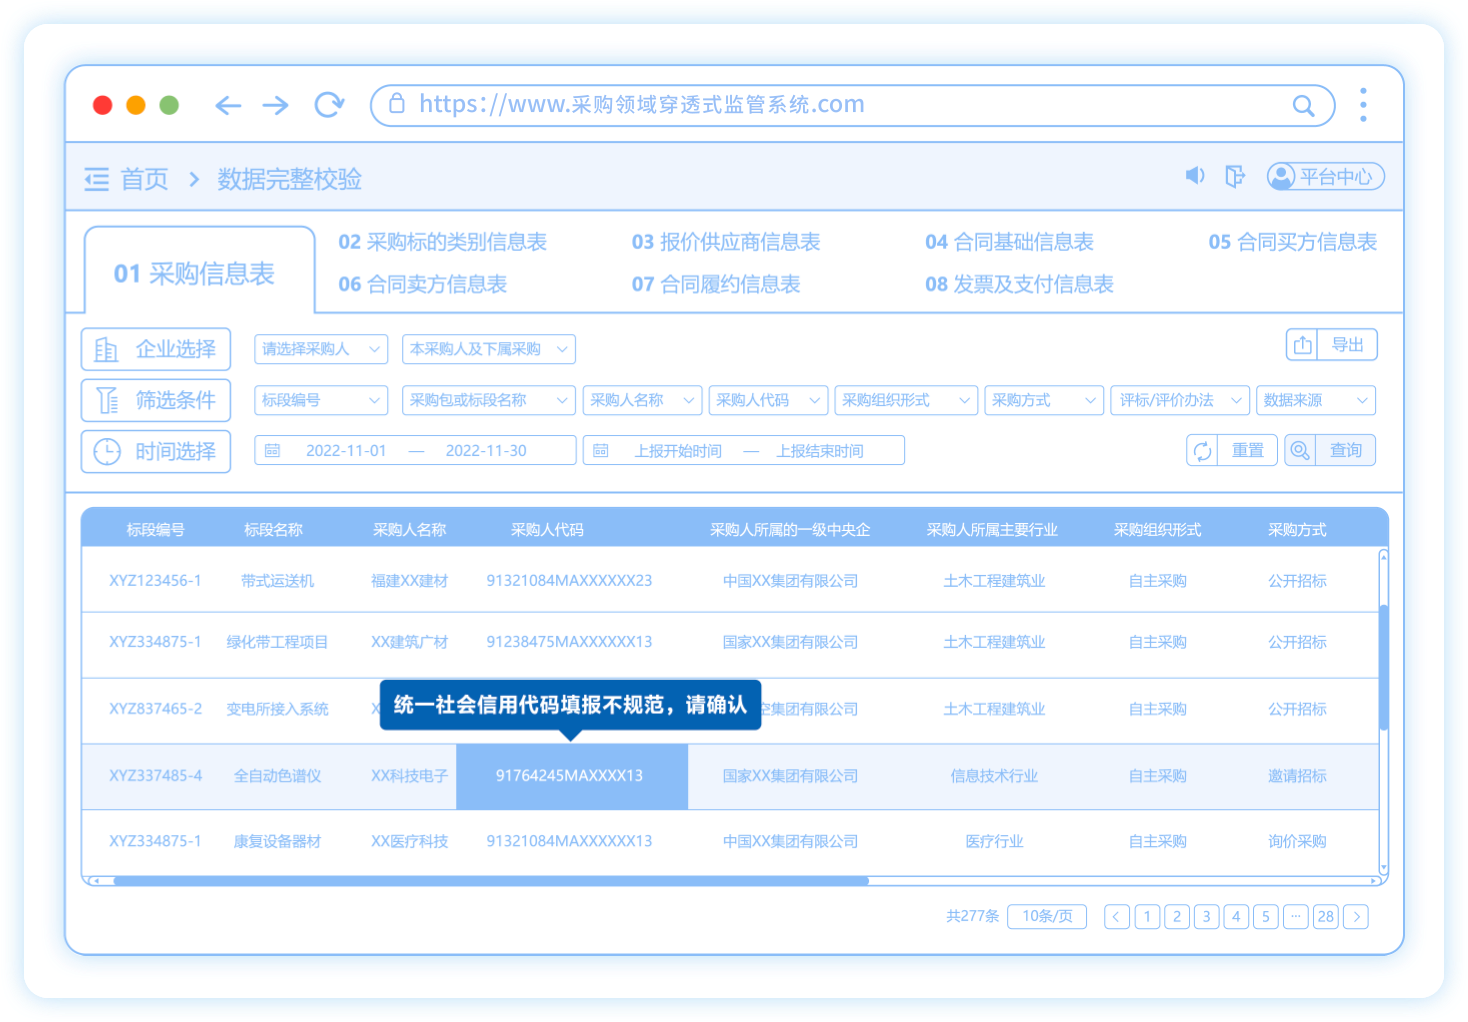Expand the 采购包或标段名称 filter dropdown
The image size is (1468, 1022).
(488, 400)
